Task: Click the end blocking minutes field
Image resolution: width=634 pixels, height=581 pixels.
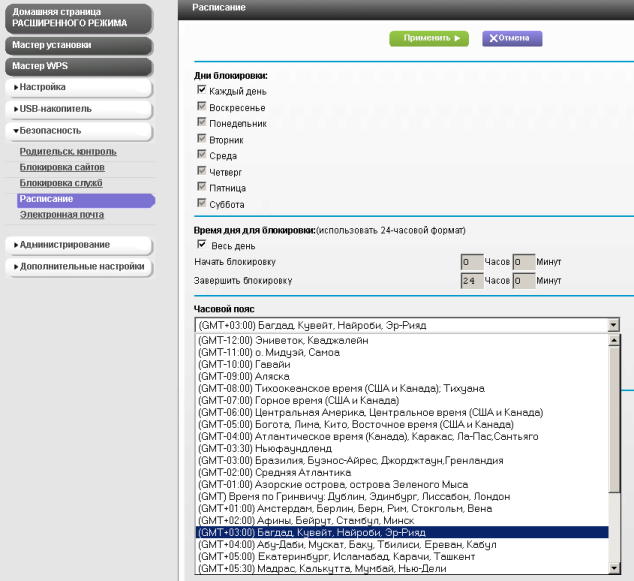Action: pyautogui.click(x=524, y=281)
